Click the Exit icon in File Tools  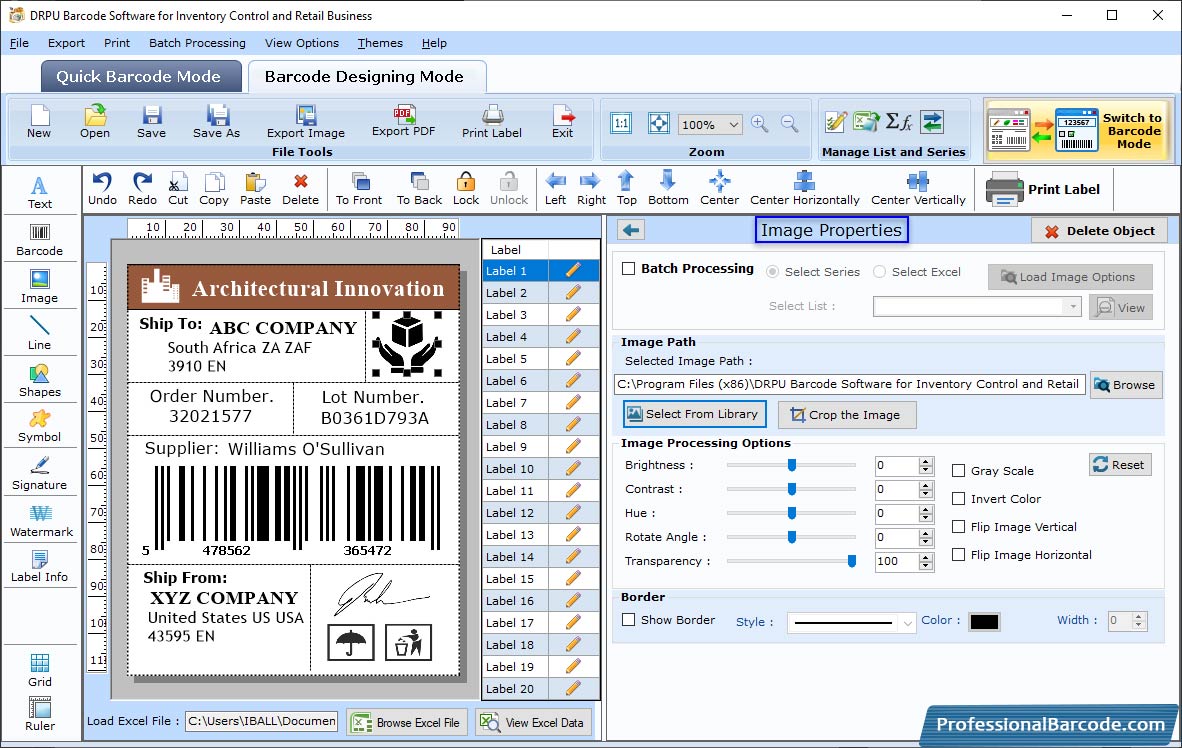pyautogui.click(x=562, y=122)
